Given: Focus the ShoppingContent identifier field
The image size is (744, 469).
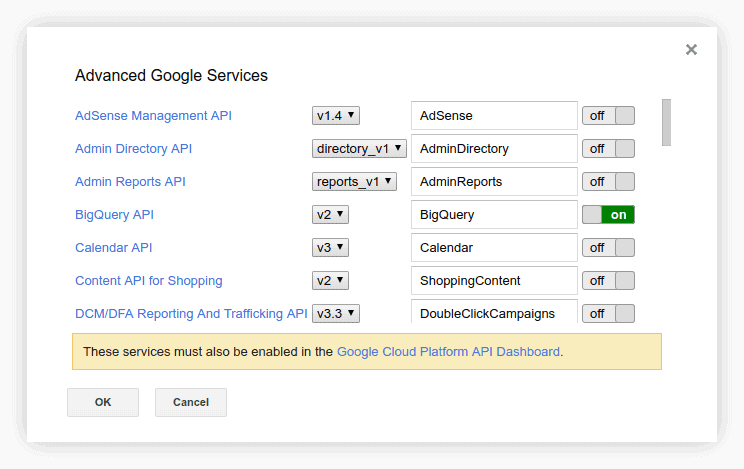Looking at the screenshot, I should [494, 281].
